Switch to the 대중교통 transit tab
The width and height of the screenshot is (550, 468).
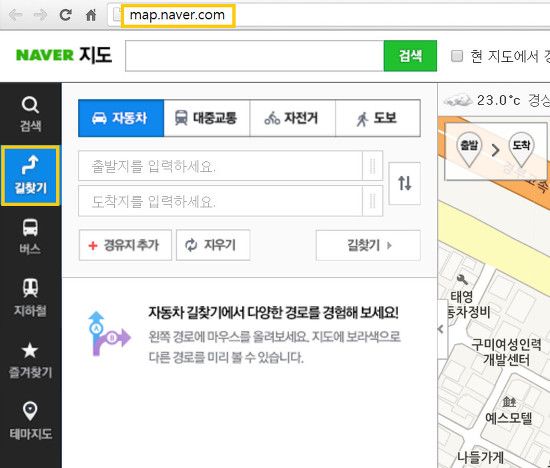click(x=207, y=118)
